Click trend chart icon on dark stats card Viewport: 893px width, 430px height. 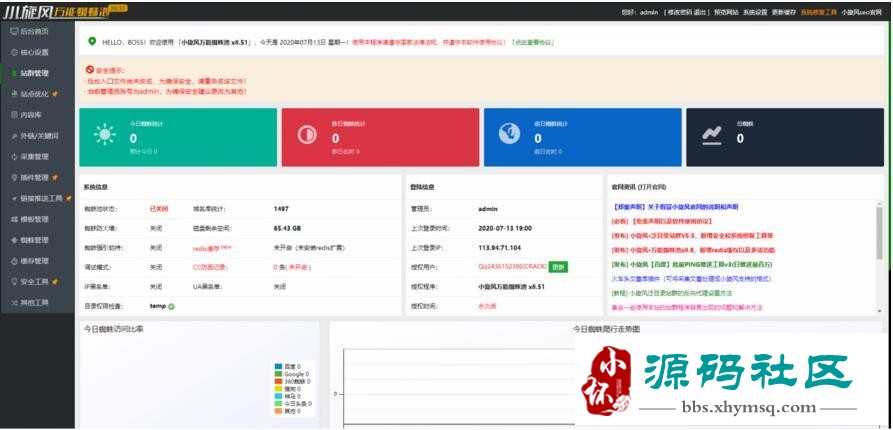[712, 136]
